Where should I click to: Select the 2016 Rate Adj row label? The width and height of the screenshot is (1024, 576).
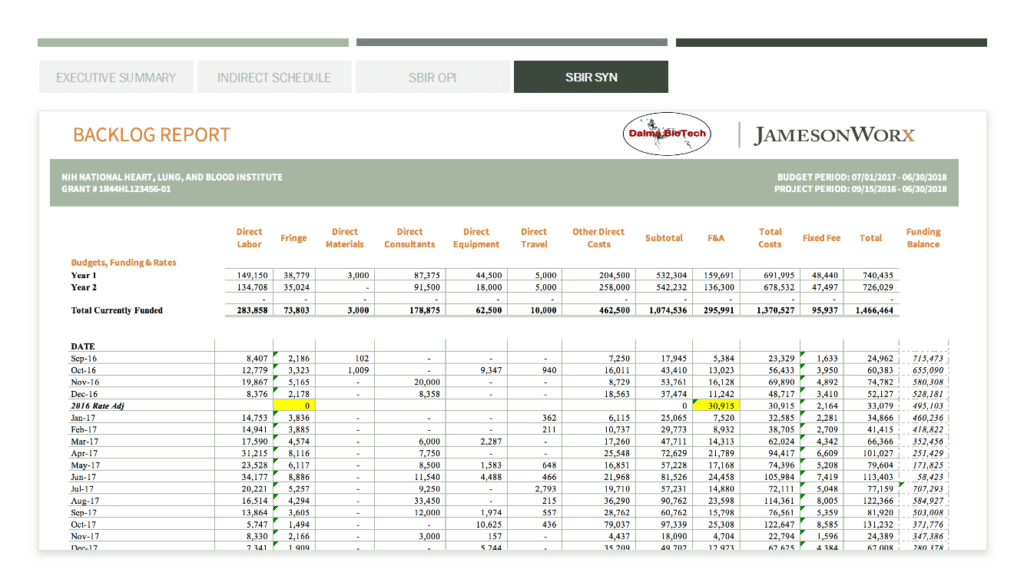coord(97,406)
